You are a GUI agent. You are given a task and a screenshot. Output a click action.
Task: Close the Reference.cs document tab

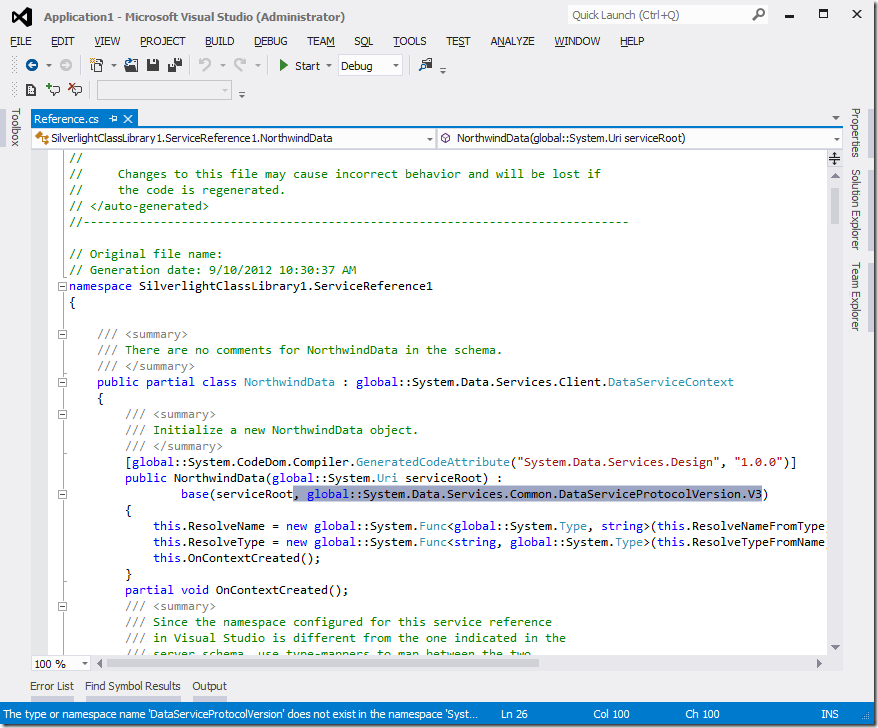(x=128, y=119)
